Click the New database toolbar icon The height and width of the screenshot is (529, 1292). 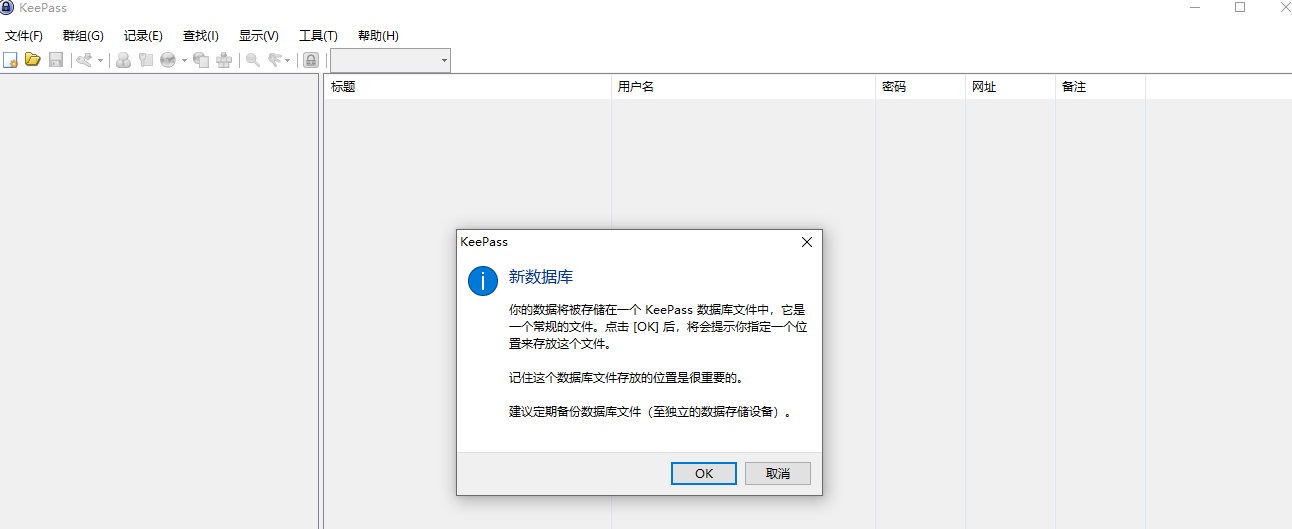tap(11, 60)
